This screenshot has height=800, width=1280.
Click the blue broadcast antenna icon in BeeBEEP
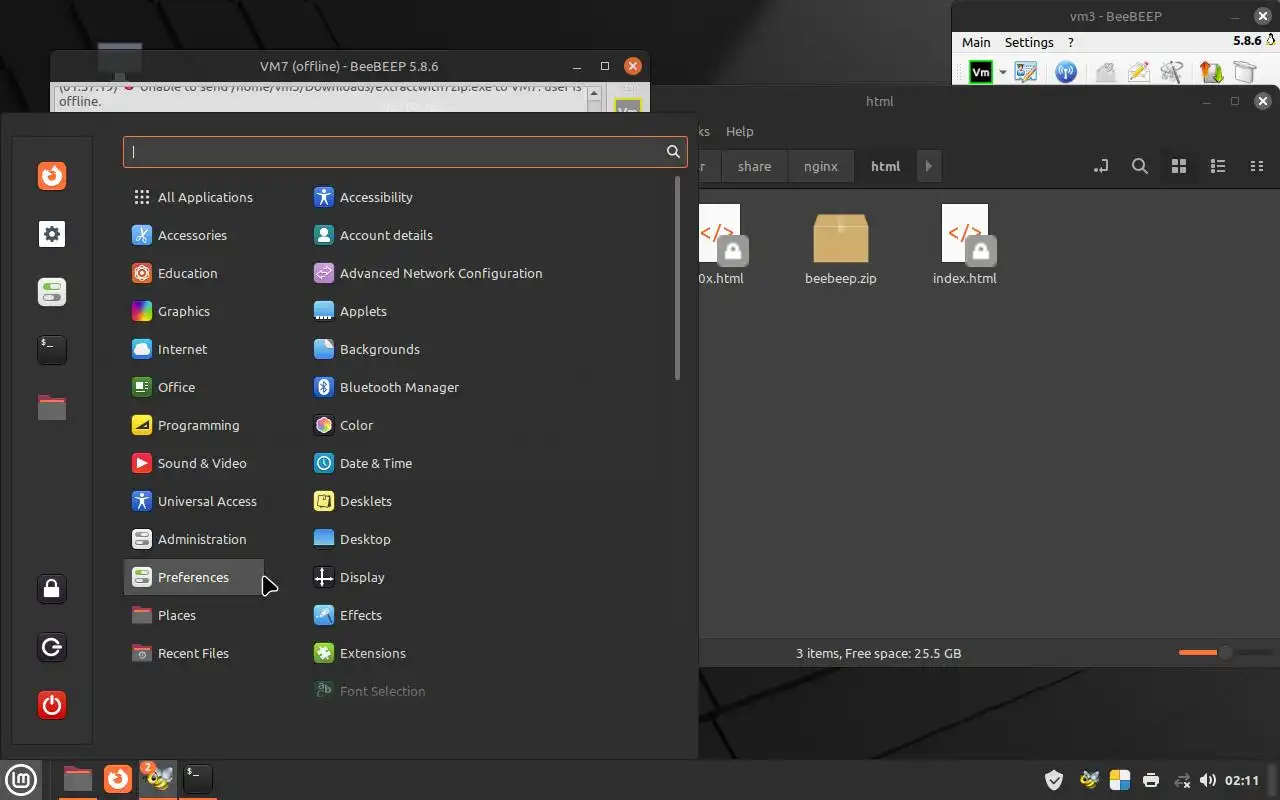(1066, 72)
